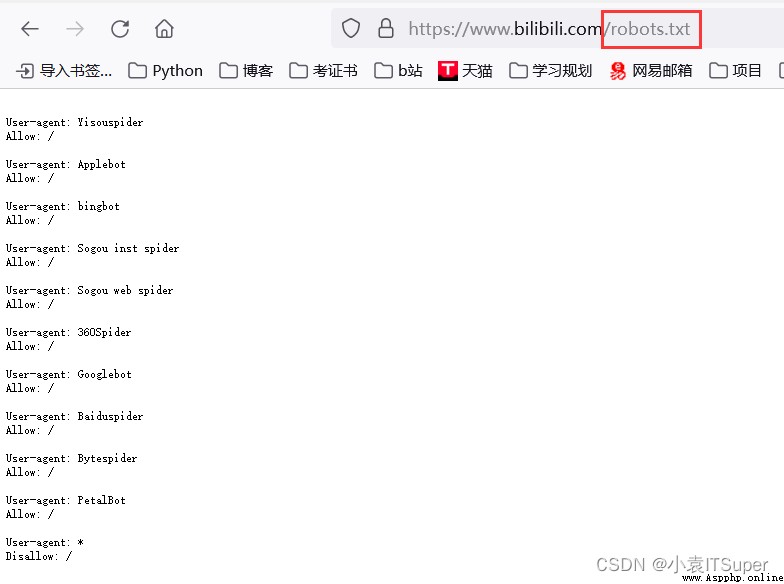This screenshot has height=584, width=784.
Task: Click the browser forward arrow
Action: (75, 29)
